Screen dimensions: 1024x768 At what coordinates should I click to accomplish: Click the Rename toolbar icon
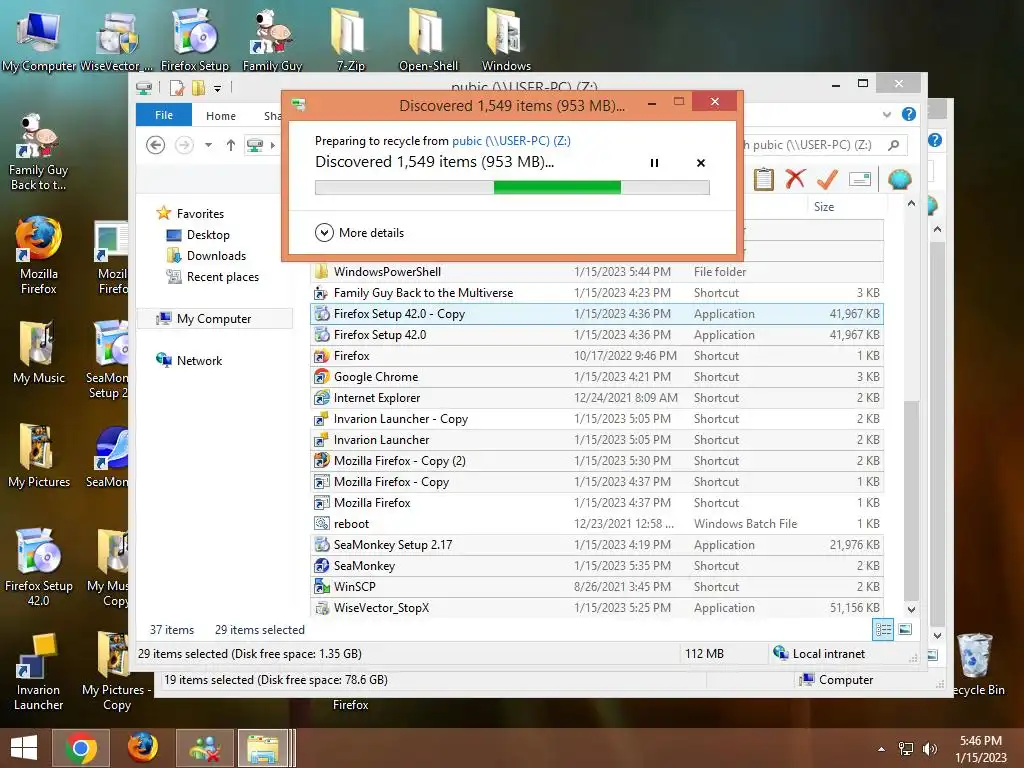859,179
